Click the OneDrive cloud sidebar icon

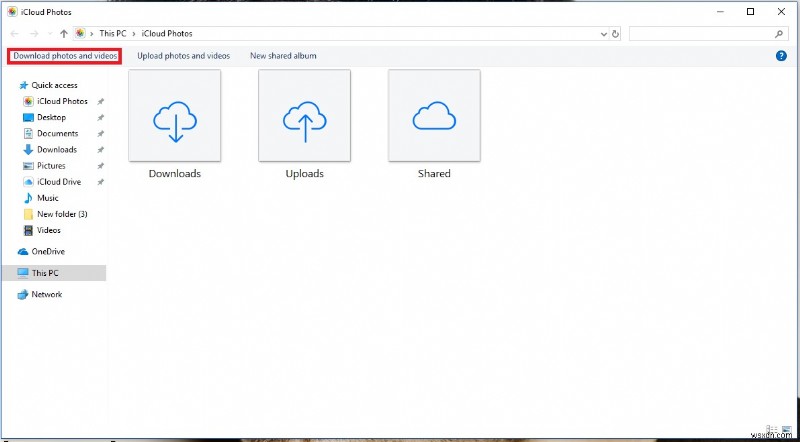tap(23, 252)
